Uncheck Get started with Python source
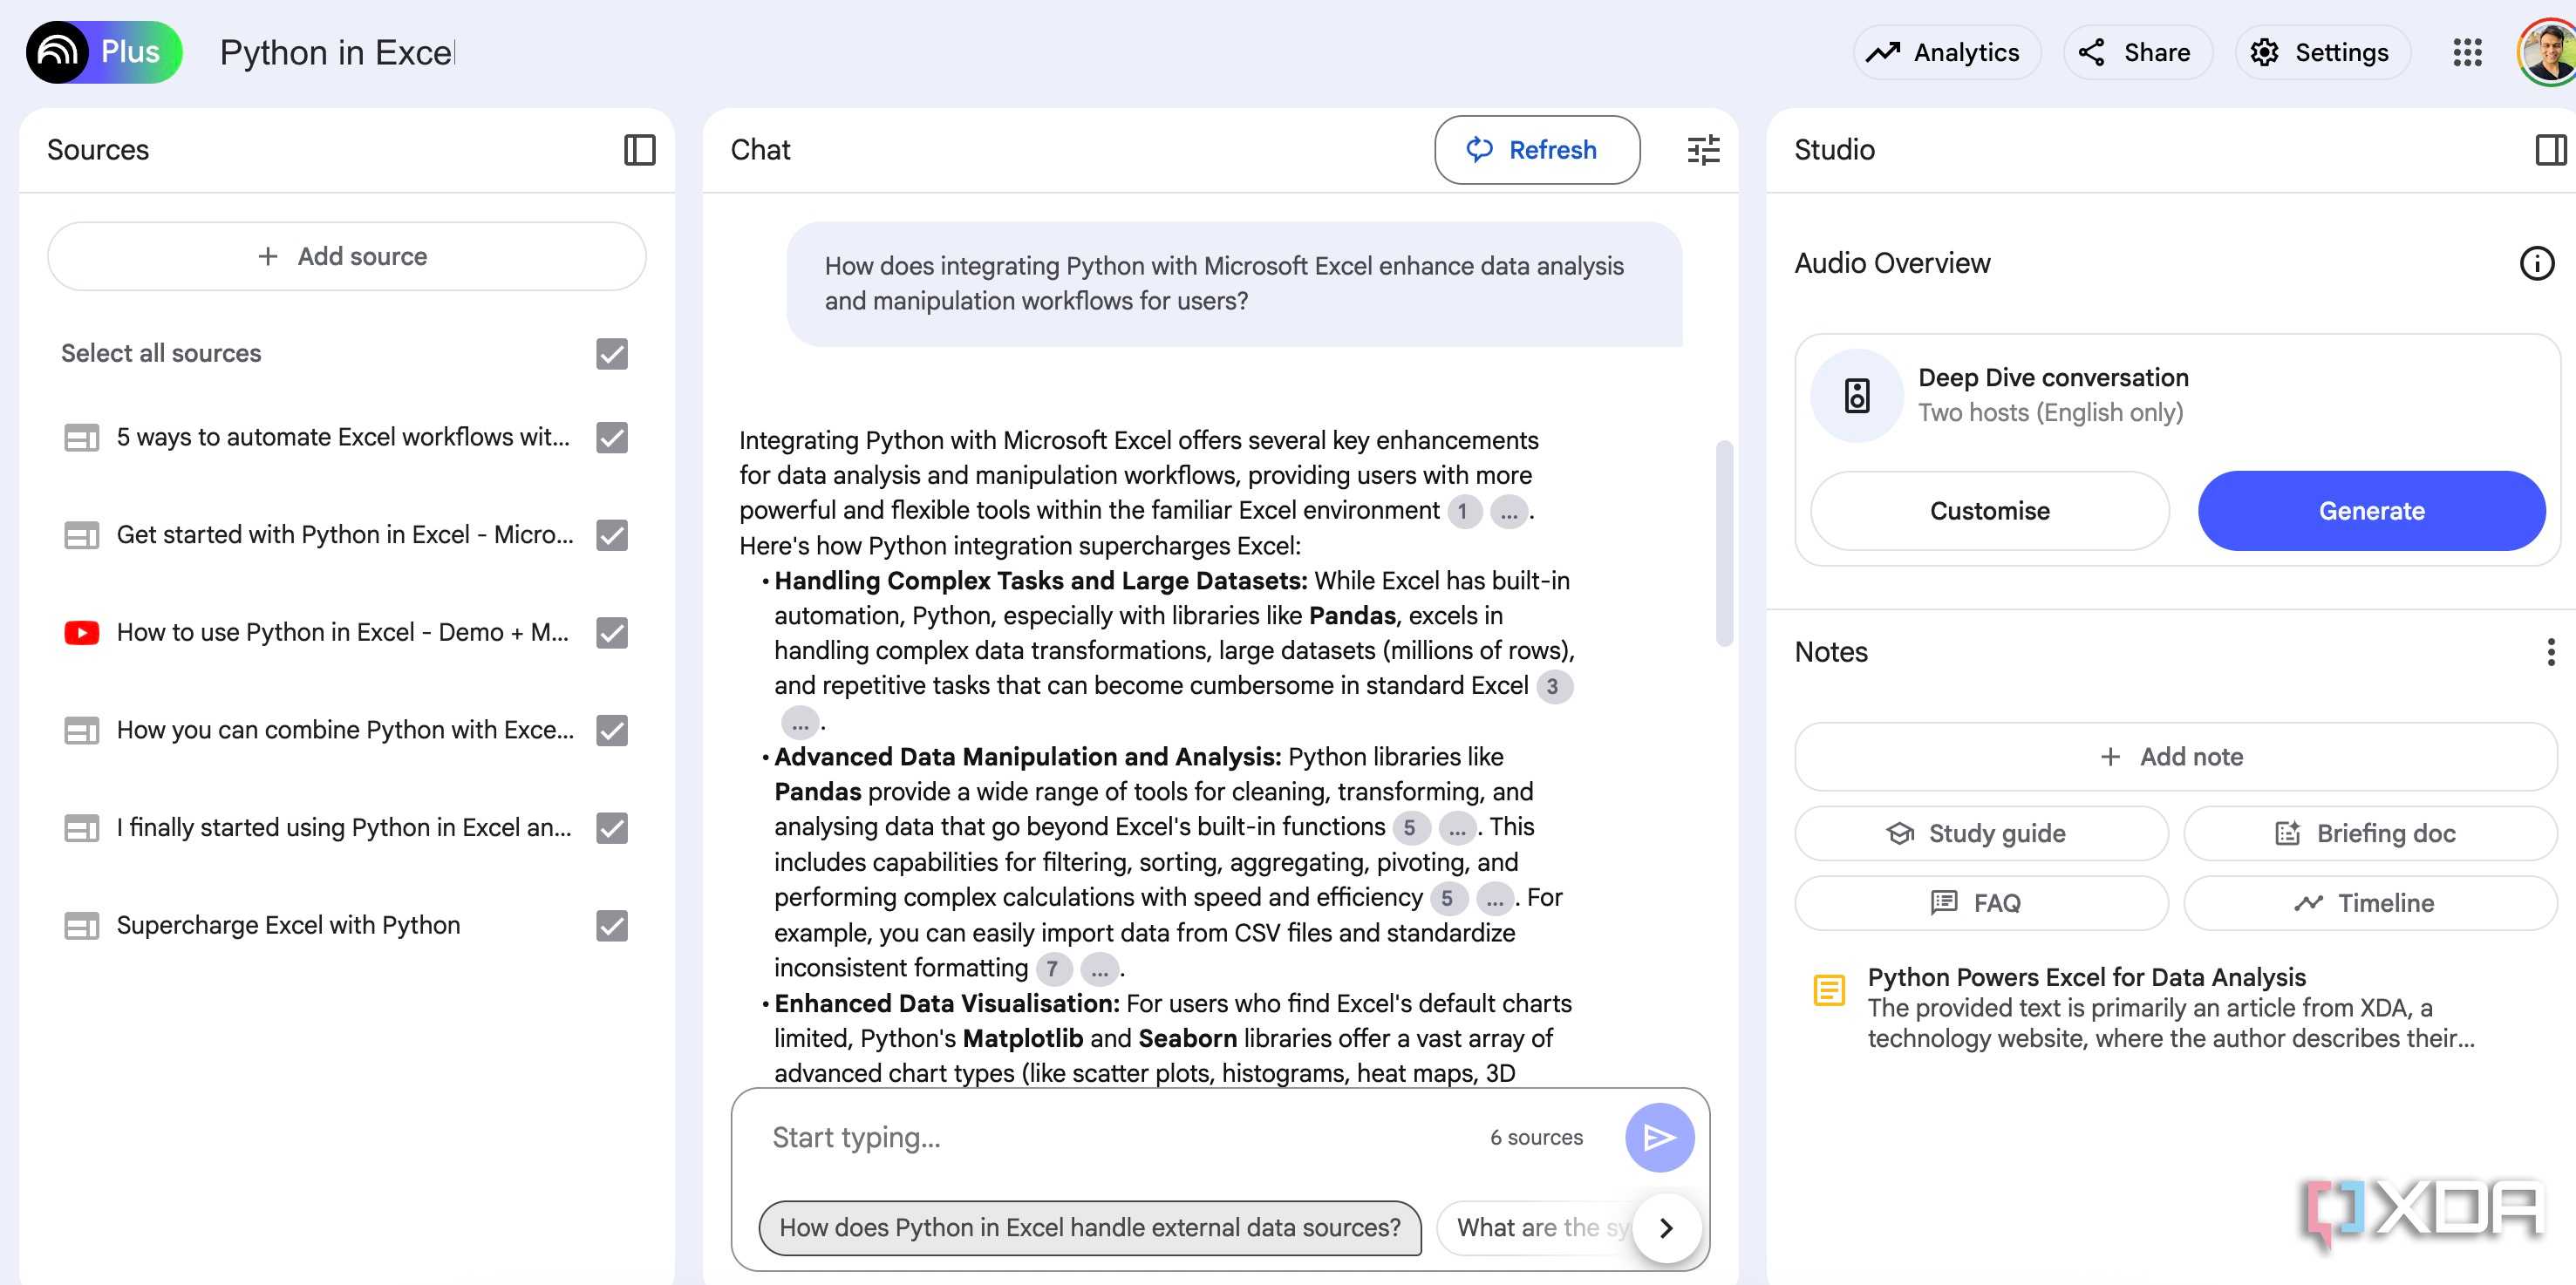Screen dimensions: 2576x1285 tap(612, 535)
